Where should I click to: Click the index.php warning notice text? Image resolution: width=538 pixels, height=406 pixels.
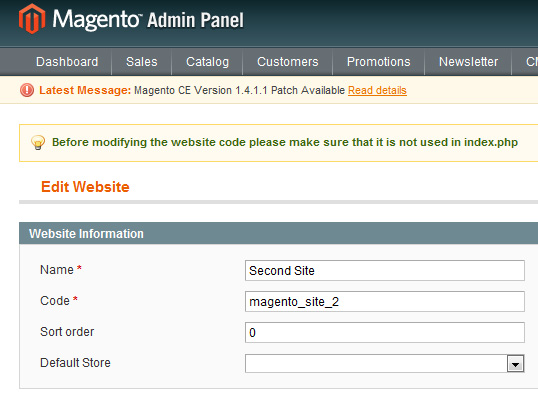pyautogui.click(x=285, y=142)
